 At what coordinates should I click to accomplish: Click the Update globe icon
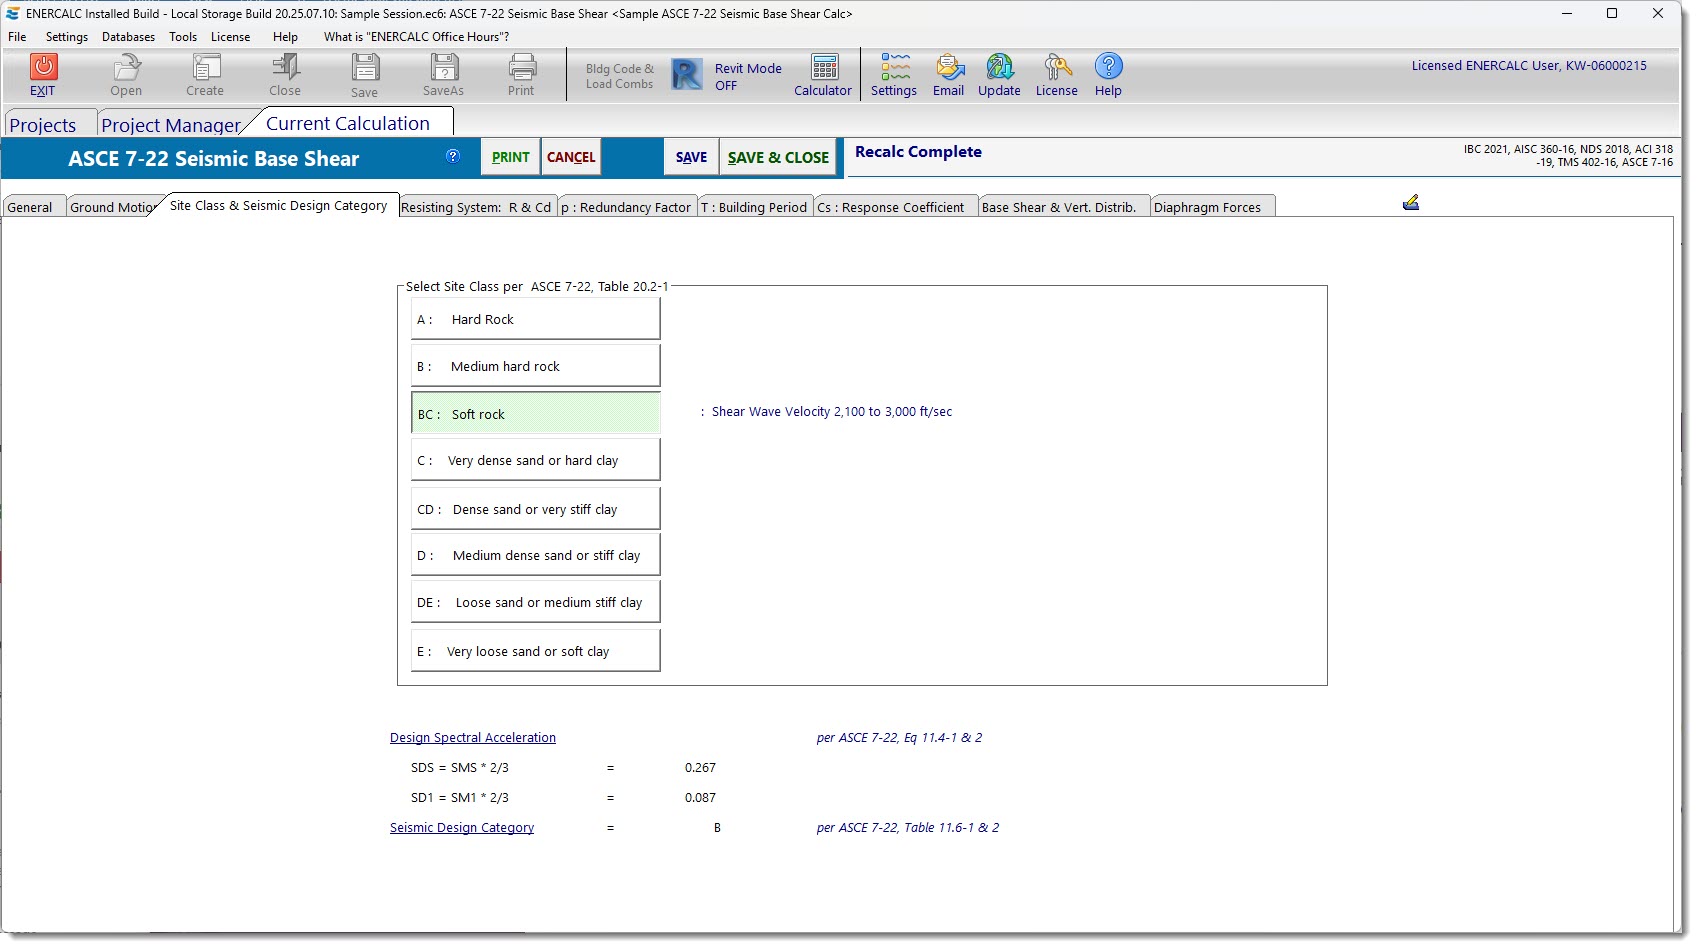pos(999,68)
